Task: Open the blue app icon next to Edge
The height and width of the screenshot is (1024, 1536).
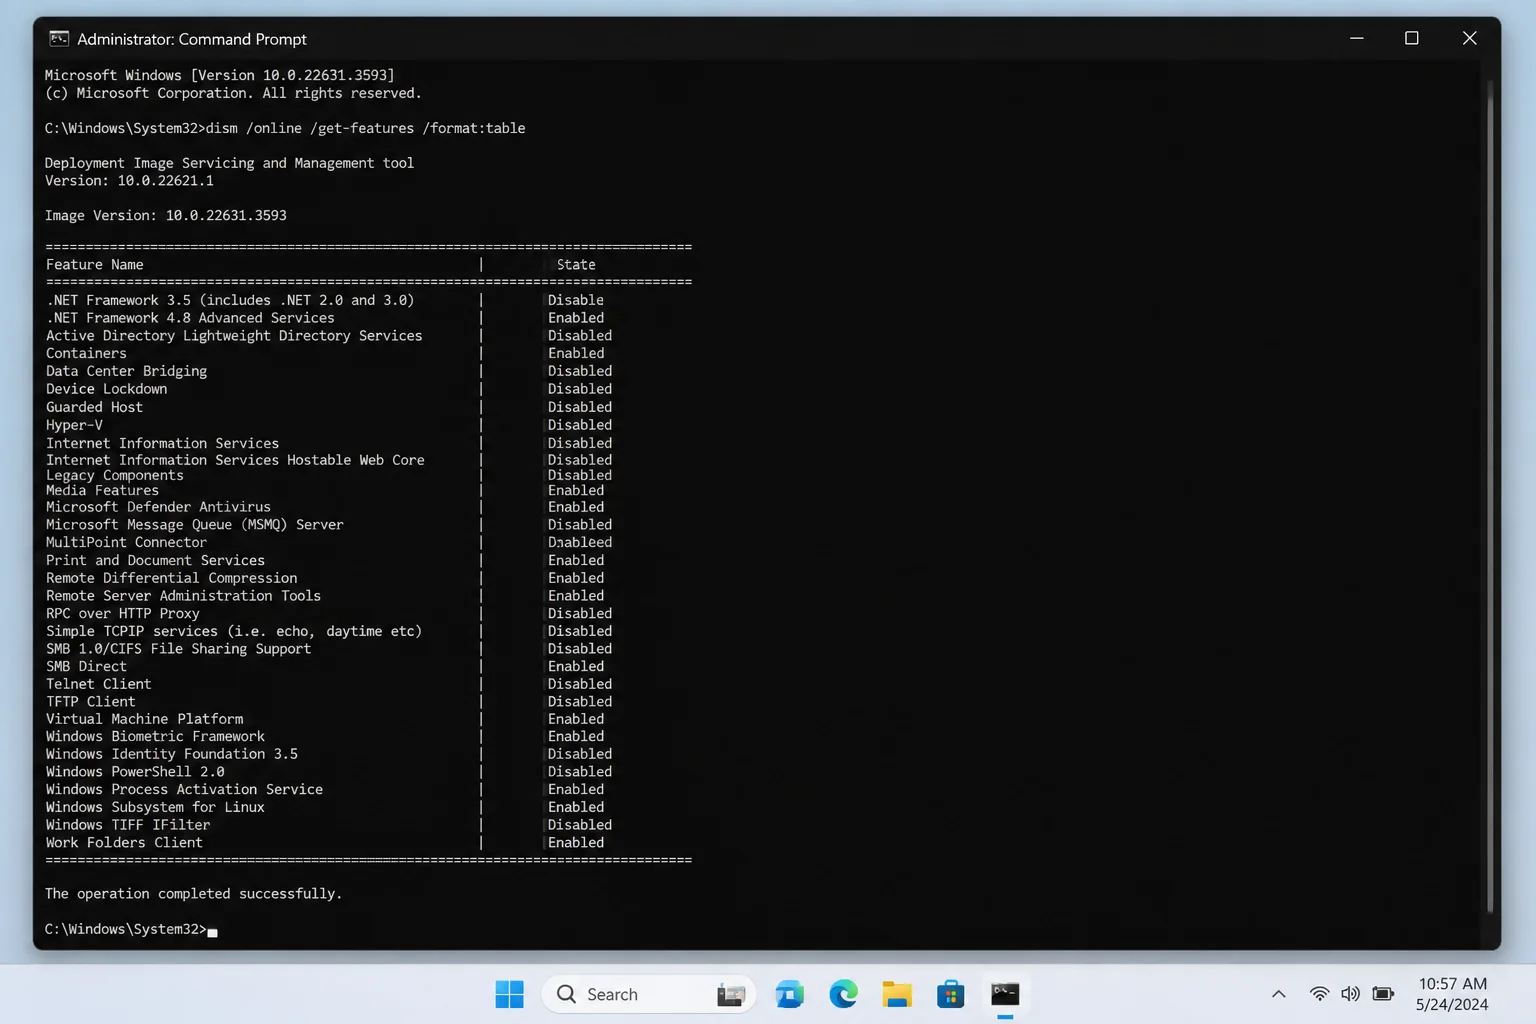Action: coord(790,994)
